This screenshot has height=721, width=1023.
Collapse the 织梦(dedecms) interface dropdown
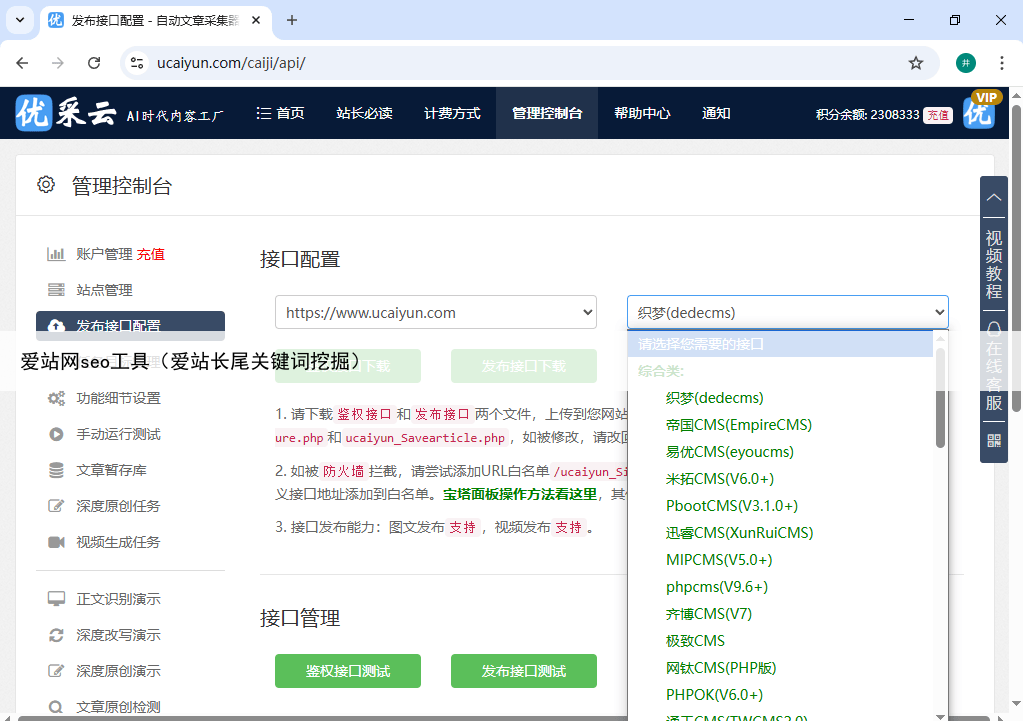(x=787, y=313)
